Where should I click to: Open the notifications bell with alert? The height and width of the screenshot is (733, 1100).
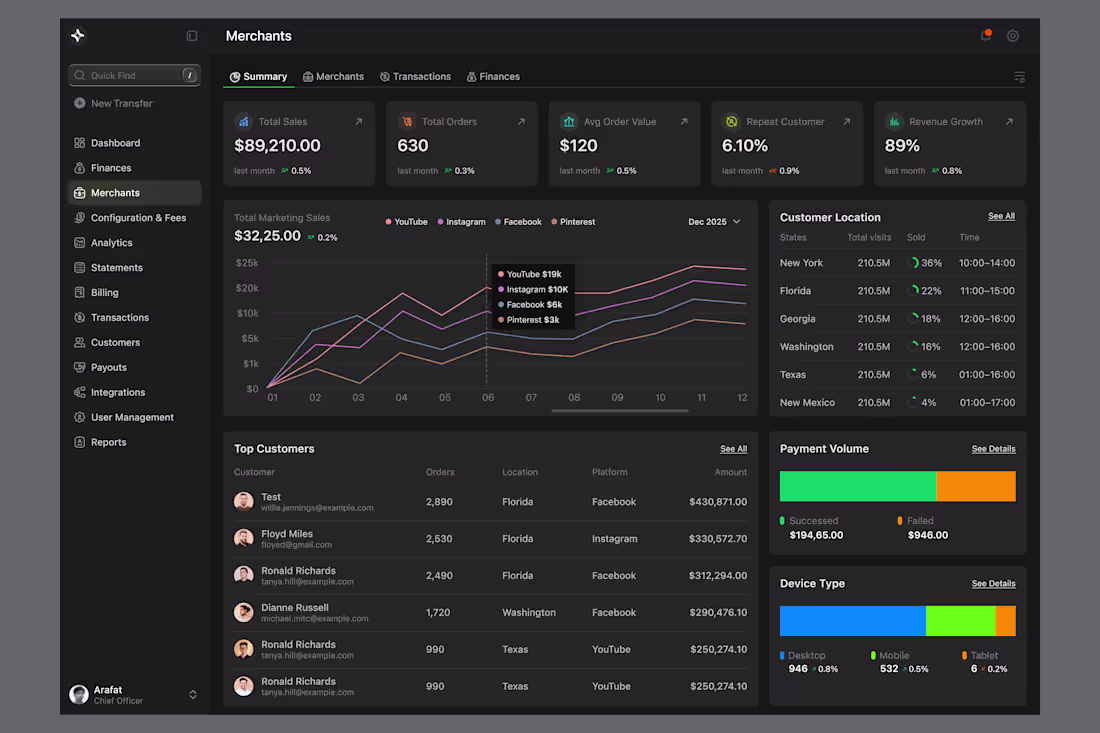click(x=985, y=35)
